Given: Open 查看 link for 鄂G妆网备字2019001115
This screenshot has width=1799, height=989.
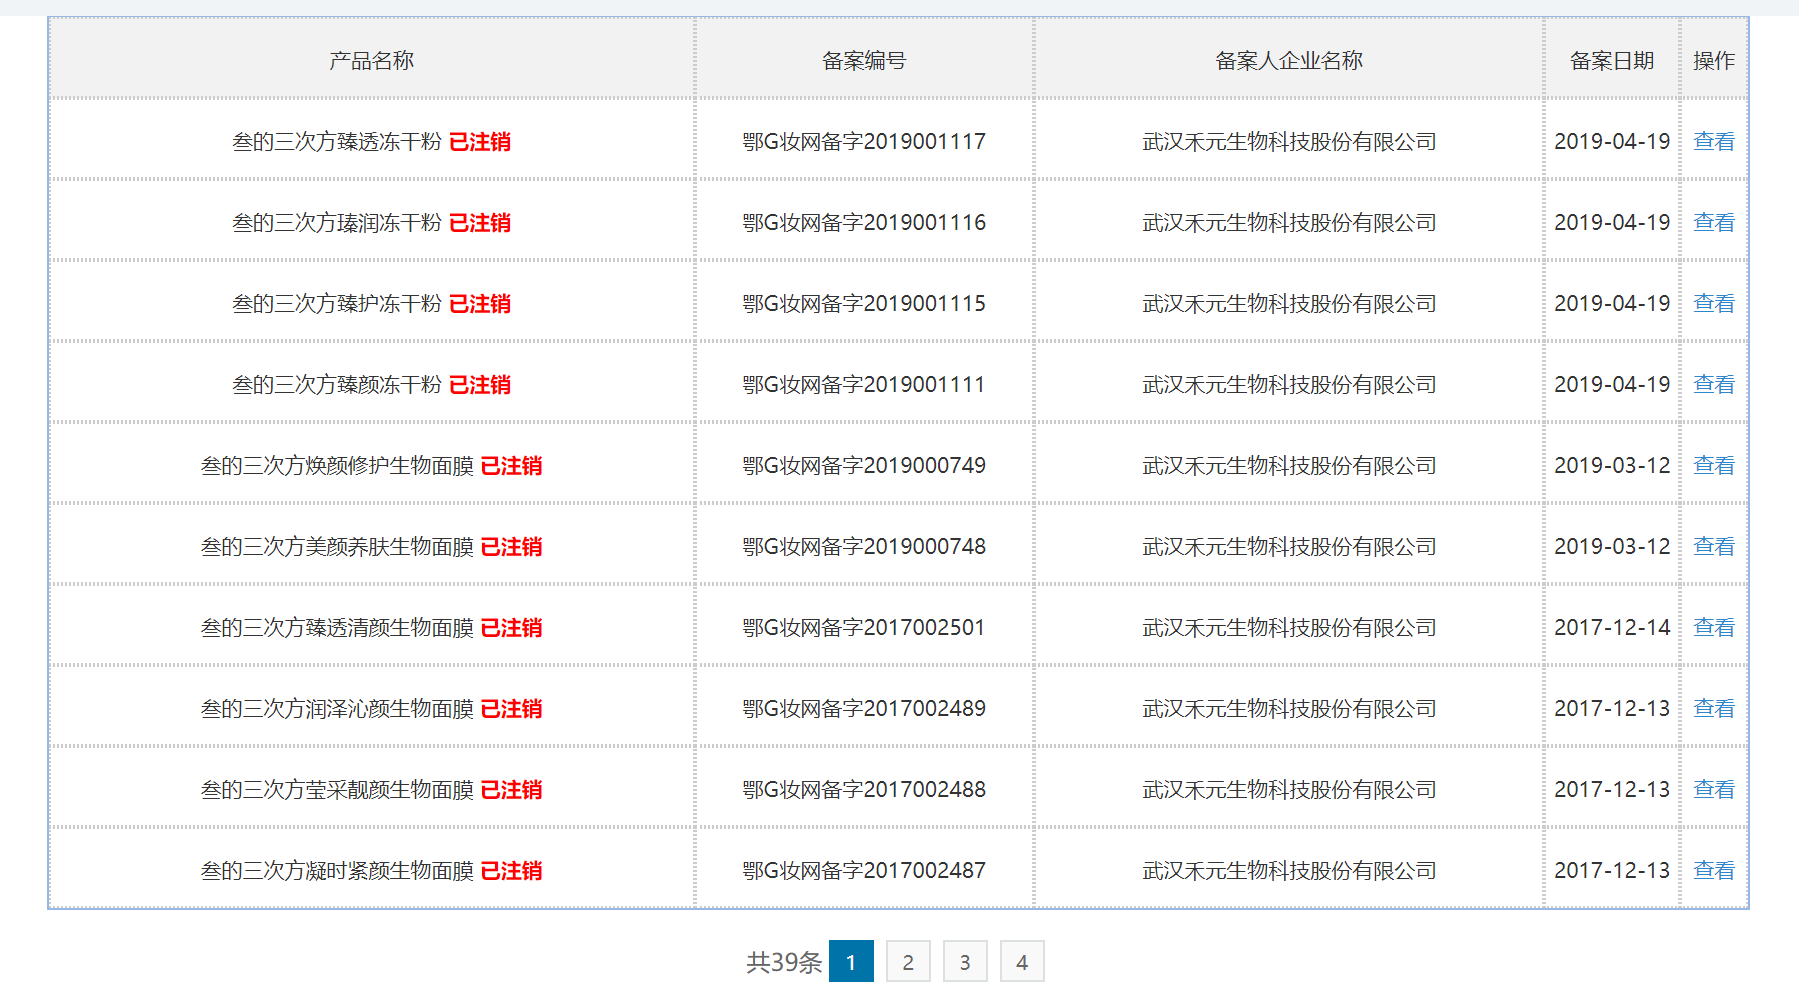Looking at the screenshot, I should [x=1713, y=303].
